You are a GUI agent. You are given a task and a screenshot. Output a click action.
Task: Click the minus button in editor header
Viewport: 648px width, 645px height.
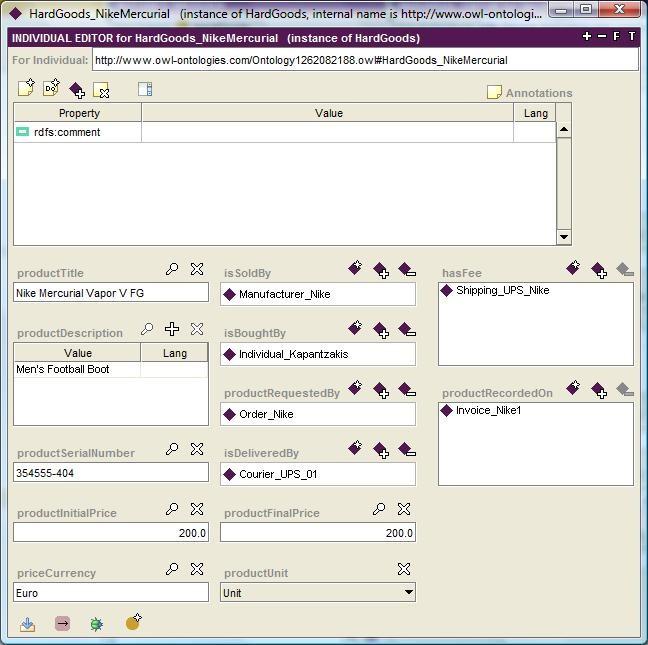(602, 36)
